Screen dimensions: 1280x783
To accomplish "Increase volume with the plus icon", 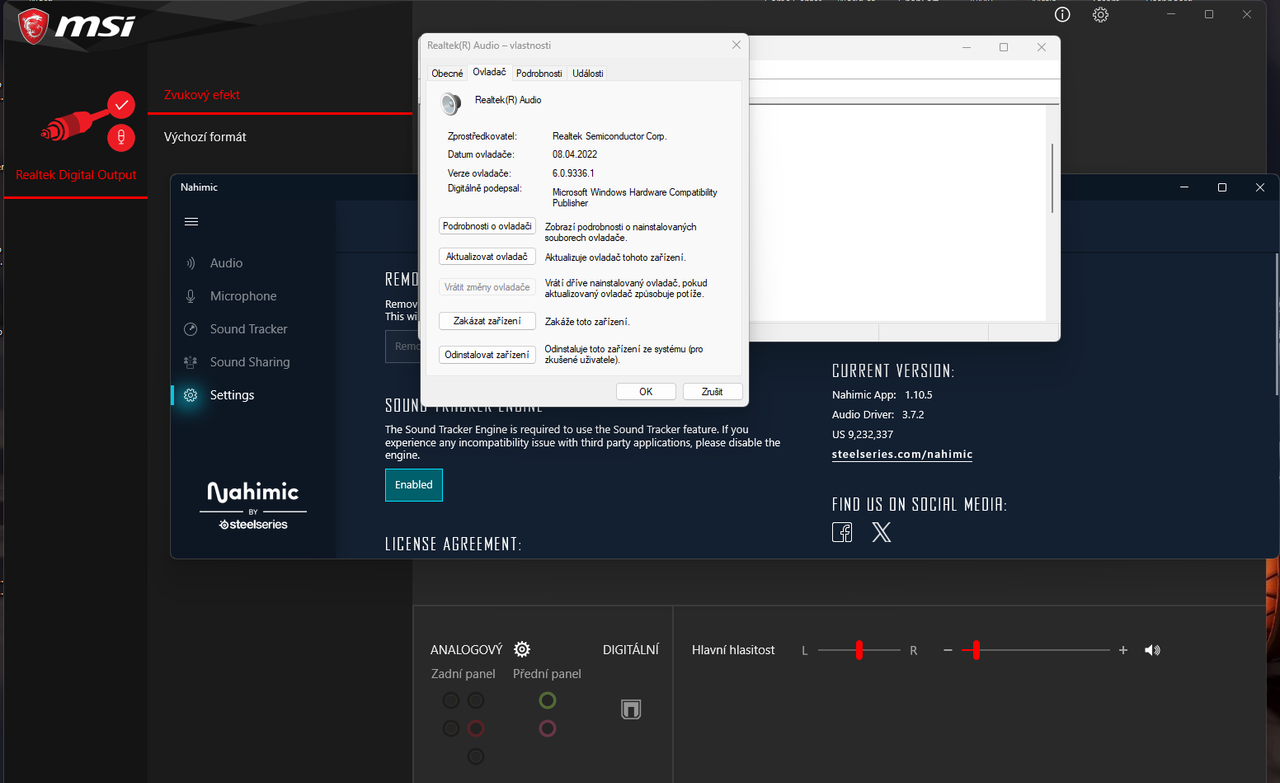I will [x=1123, y=650].
